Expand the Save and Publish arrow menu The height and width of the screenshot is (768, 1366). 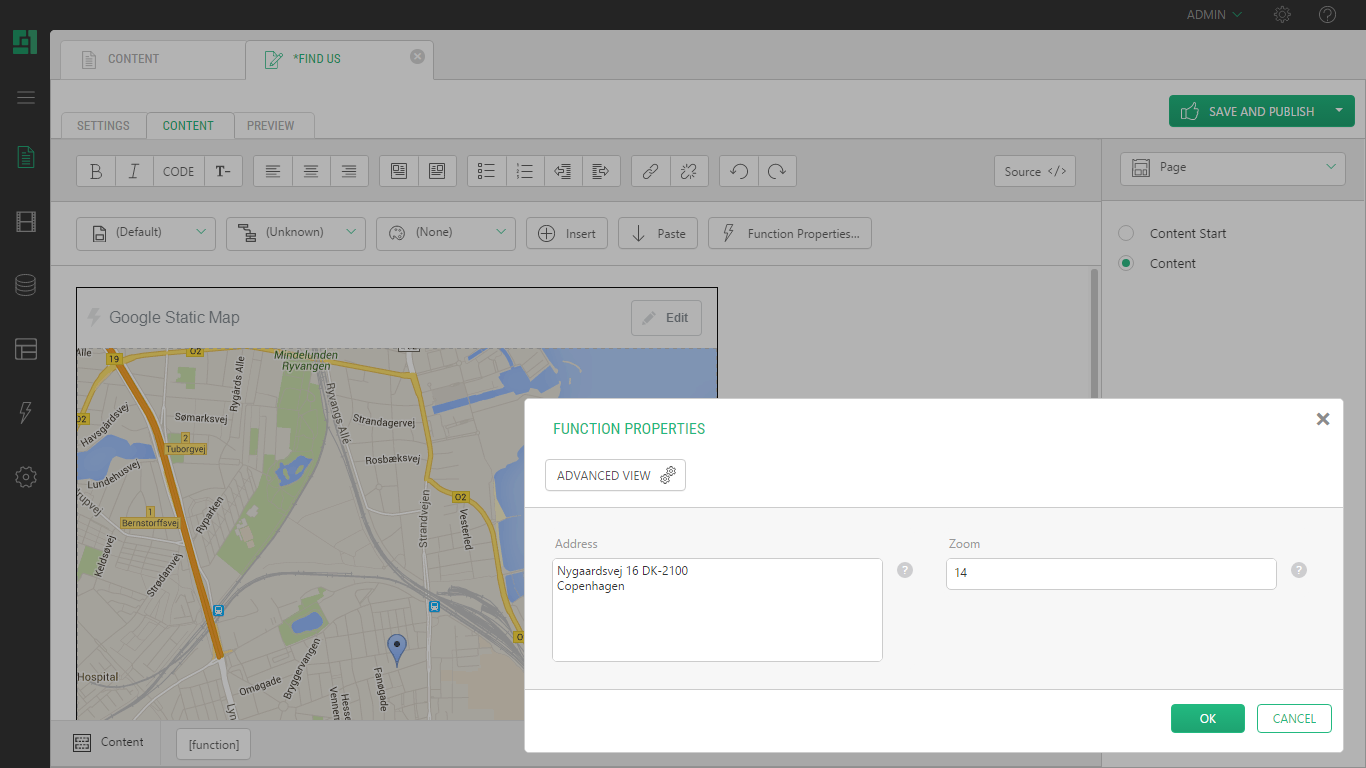point(1338,111)
